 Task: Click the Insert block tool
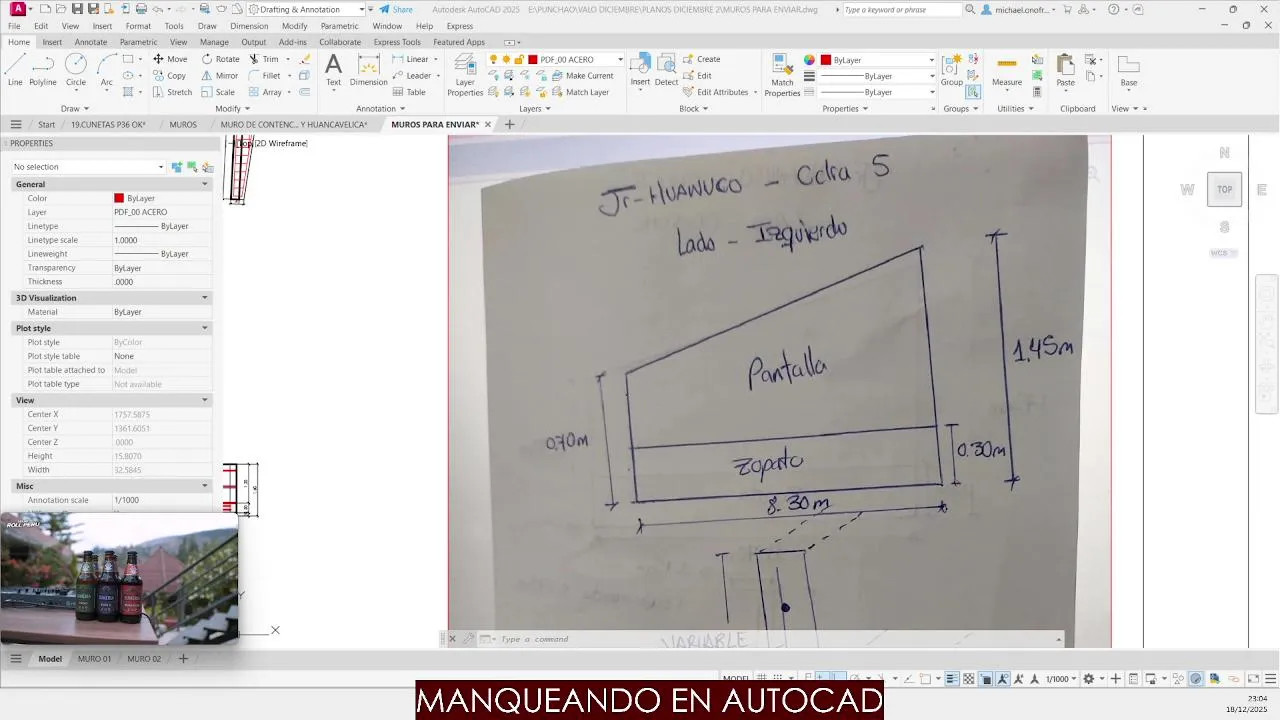point(640,70)
